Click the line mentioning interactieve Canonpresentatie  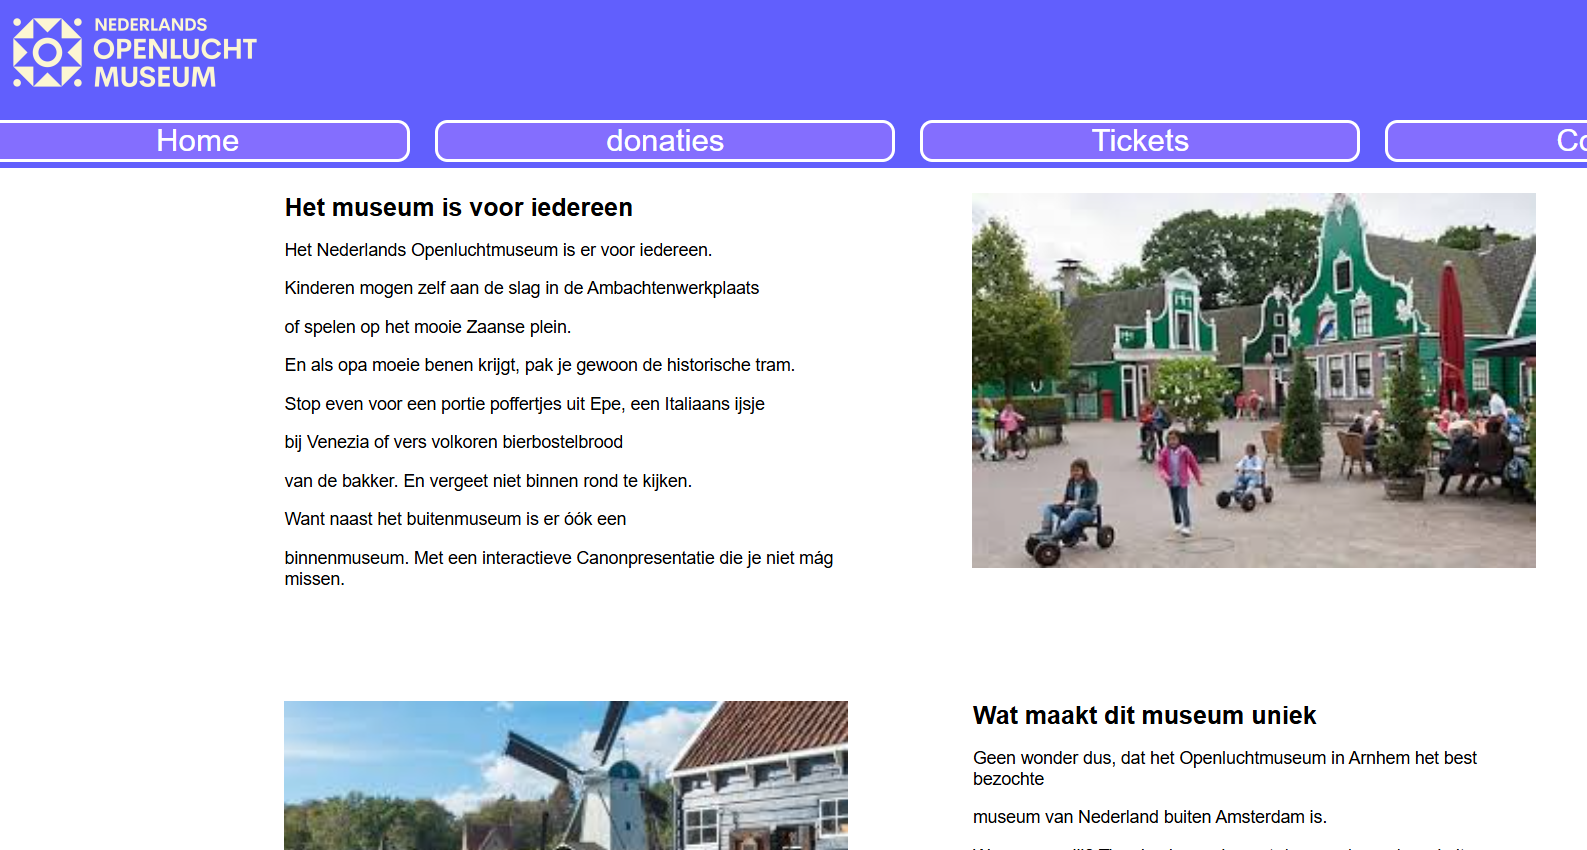[558, 558]
